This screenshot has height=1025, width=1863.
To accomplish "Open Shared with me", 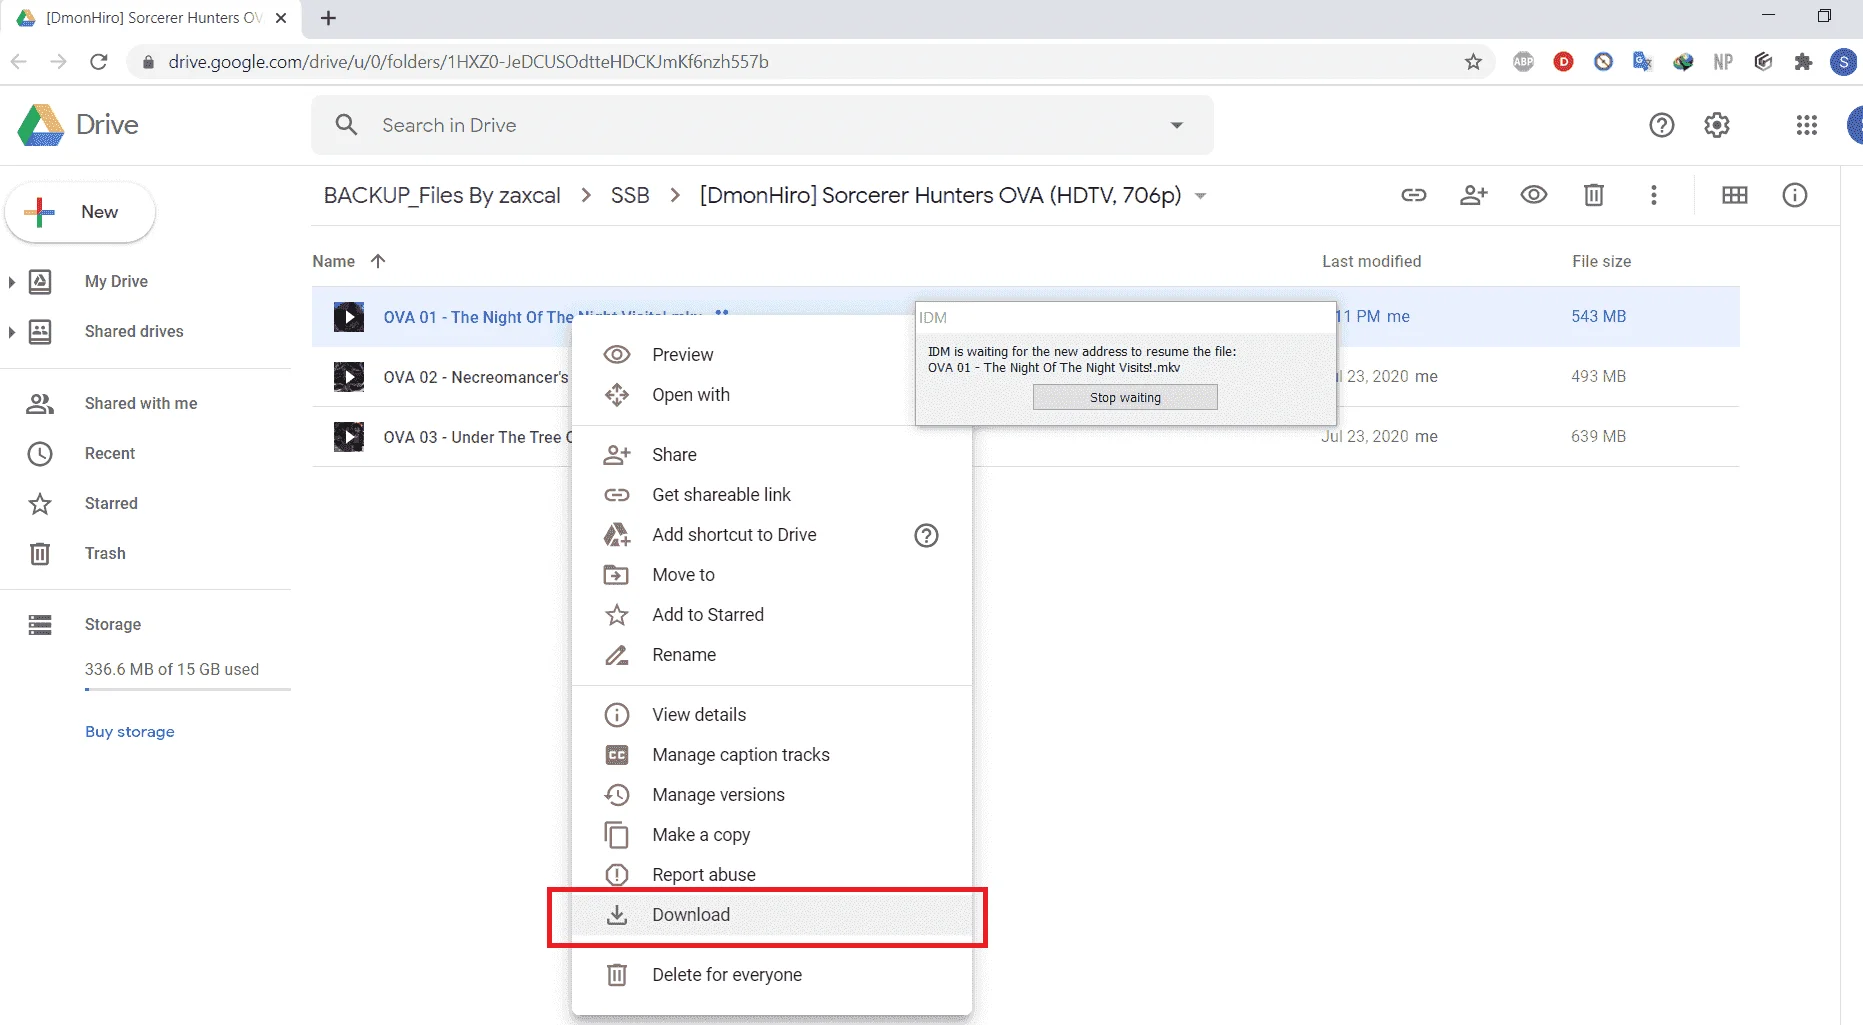I will (x=141, y=404).
